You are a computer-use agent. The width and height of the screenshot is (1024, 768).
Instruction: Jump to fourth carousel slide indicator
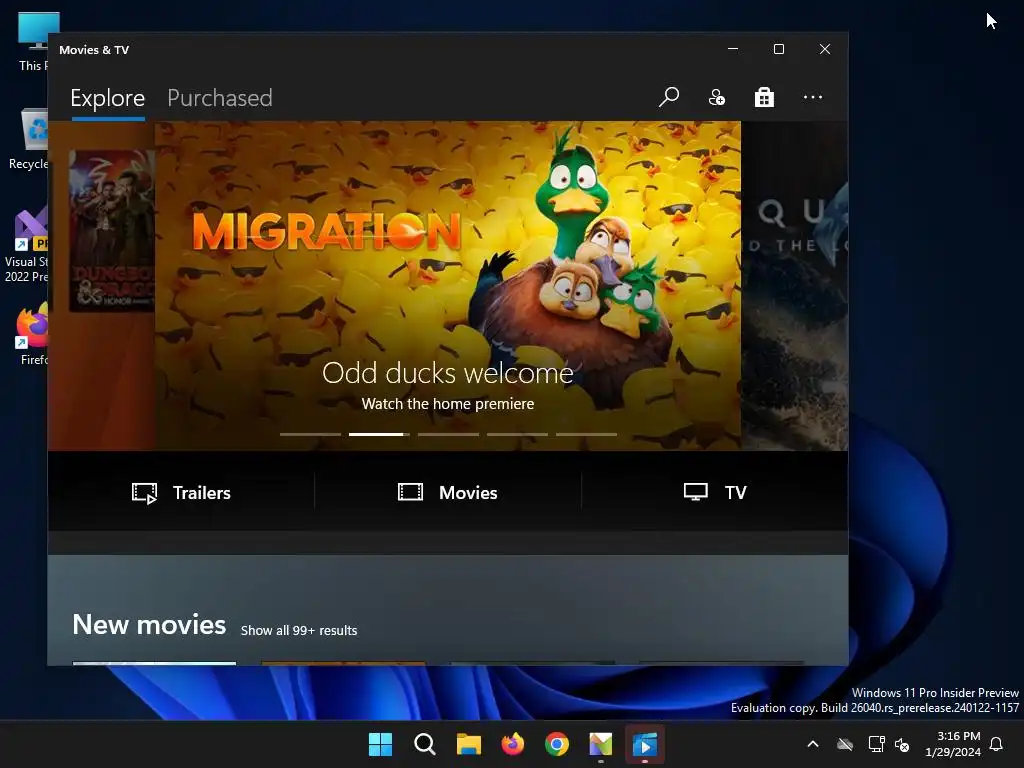[517, 434]
